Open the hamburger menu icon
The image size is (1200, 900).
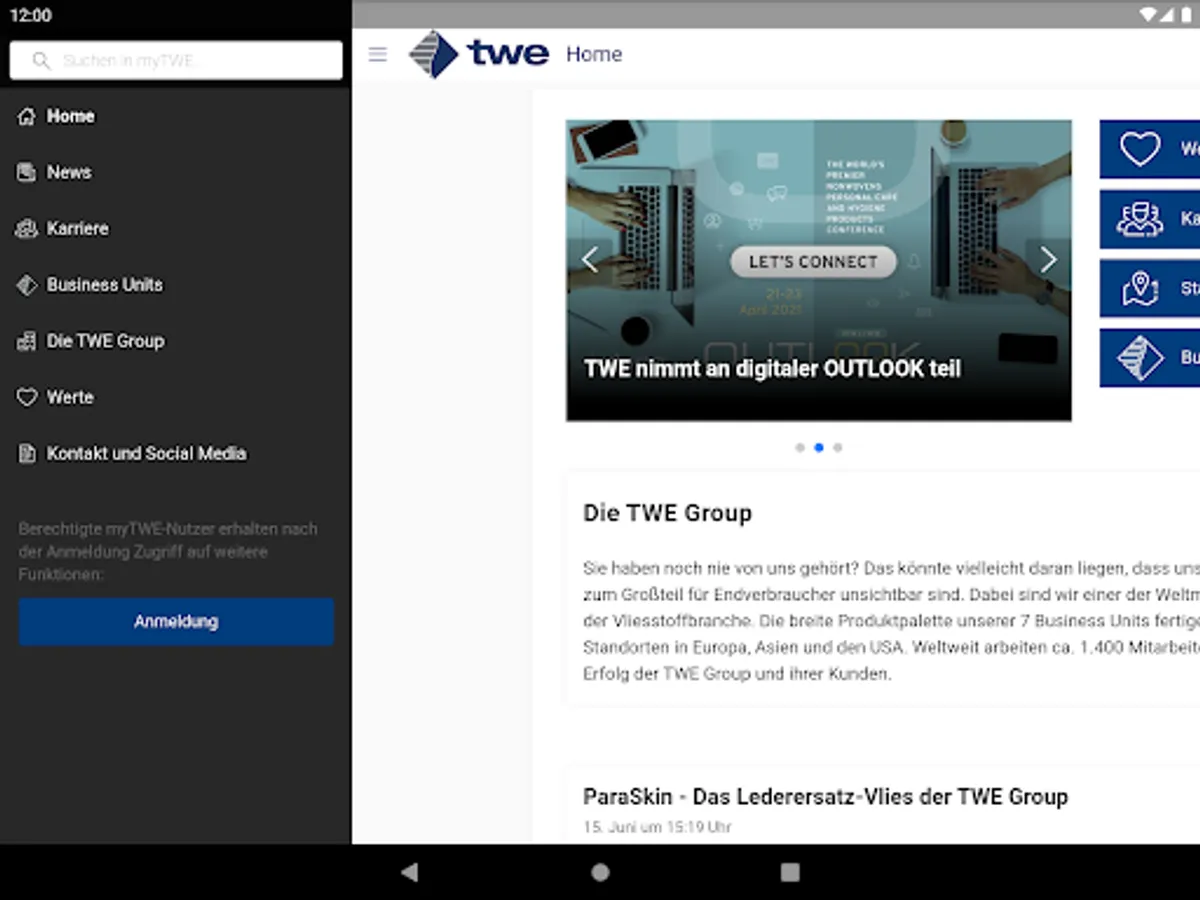(x=377, y=54)
